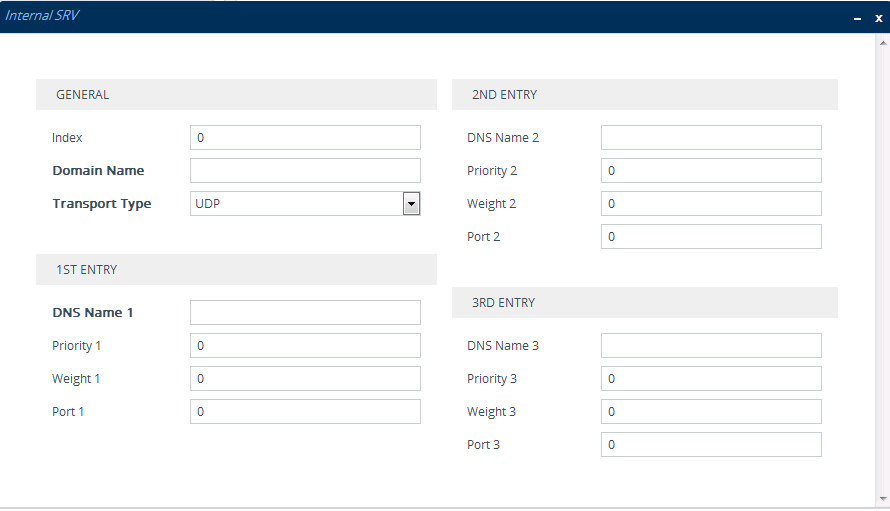Select the Priority 2 input box

(x=711, y=171)
